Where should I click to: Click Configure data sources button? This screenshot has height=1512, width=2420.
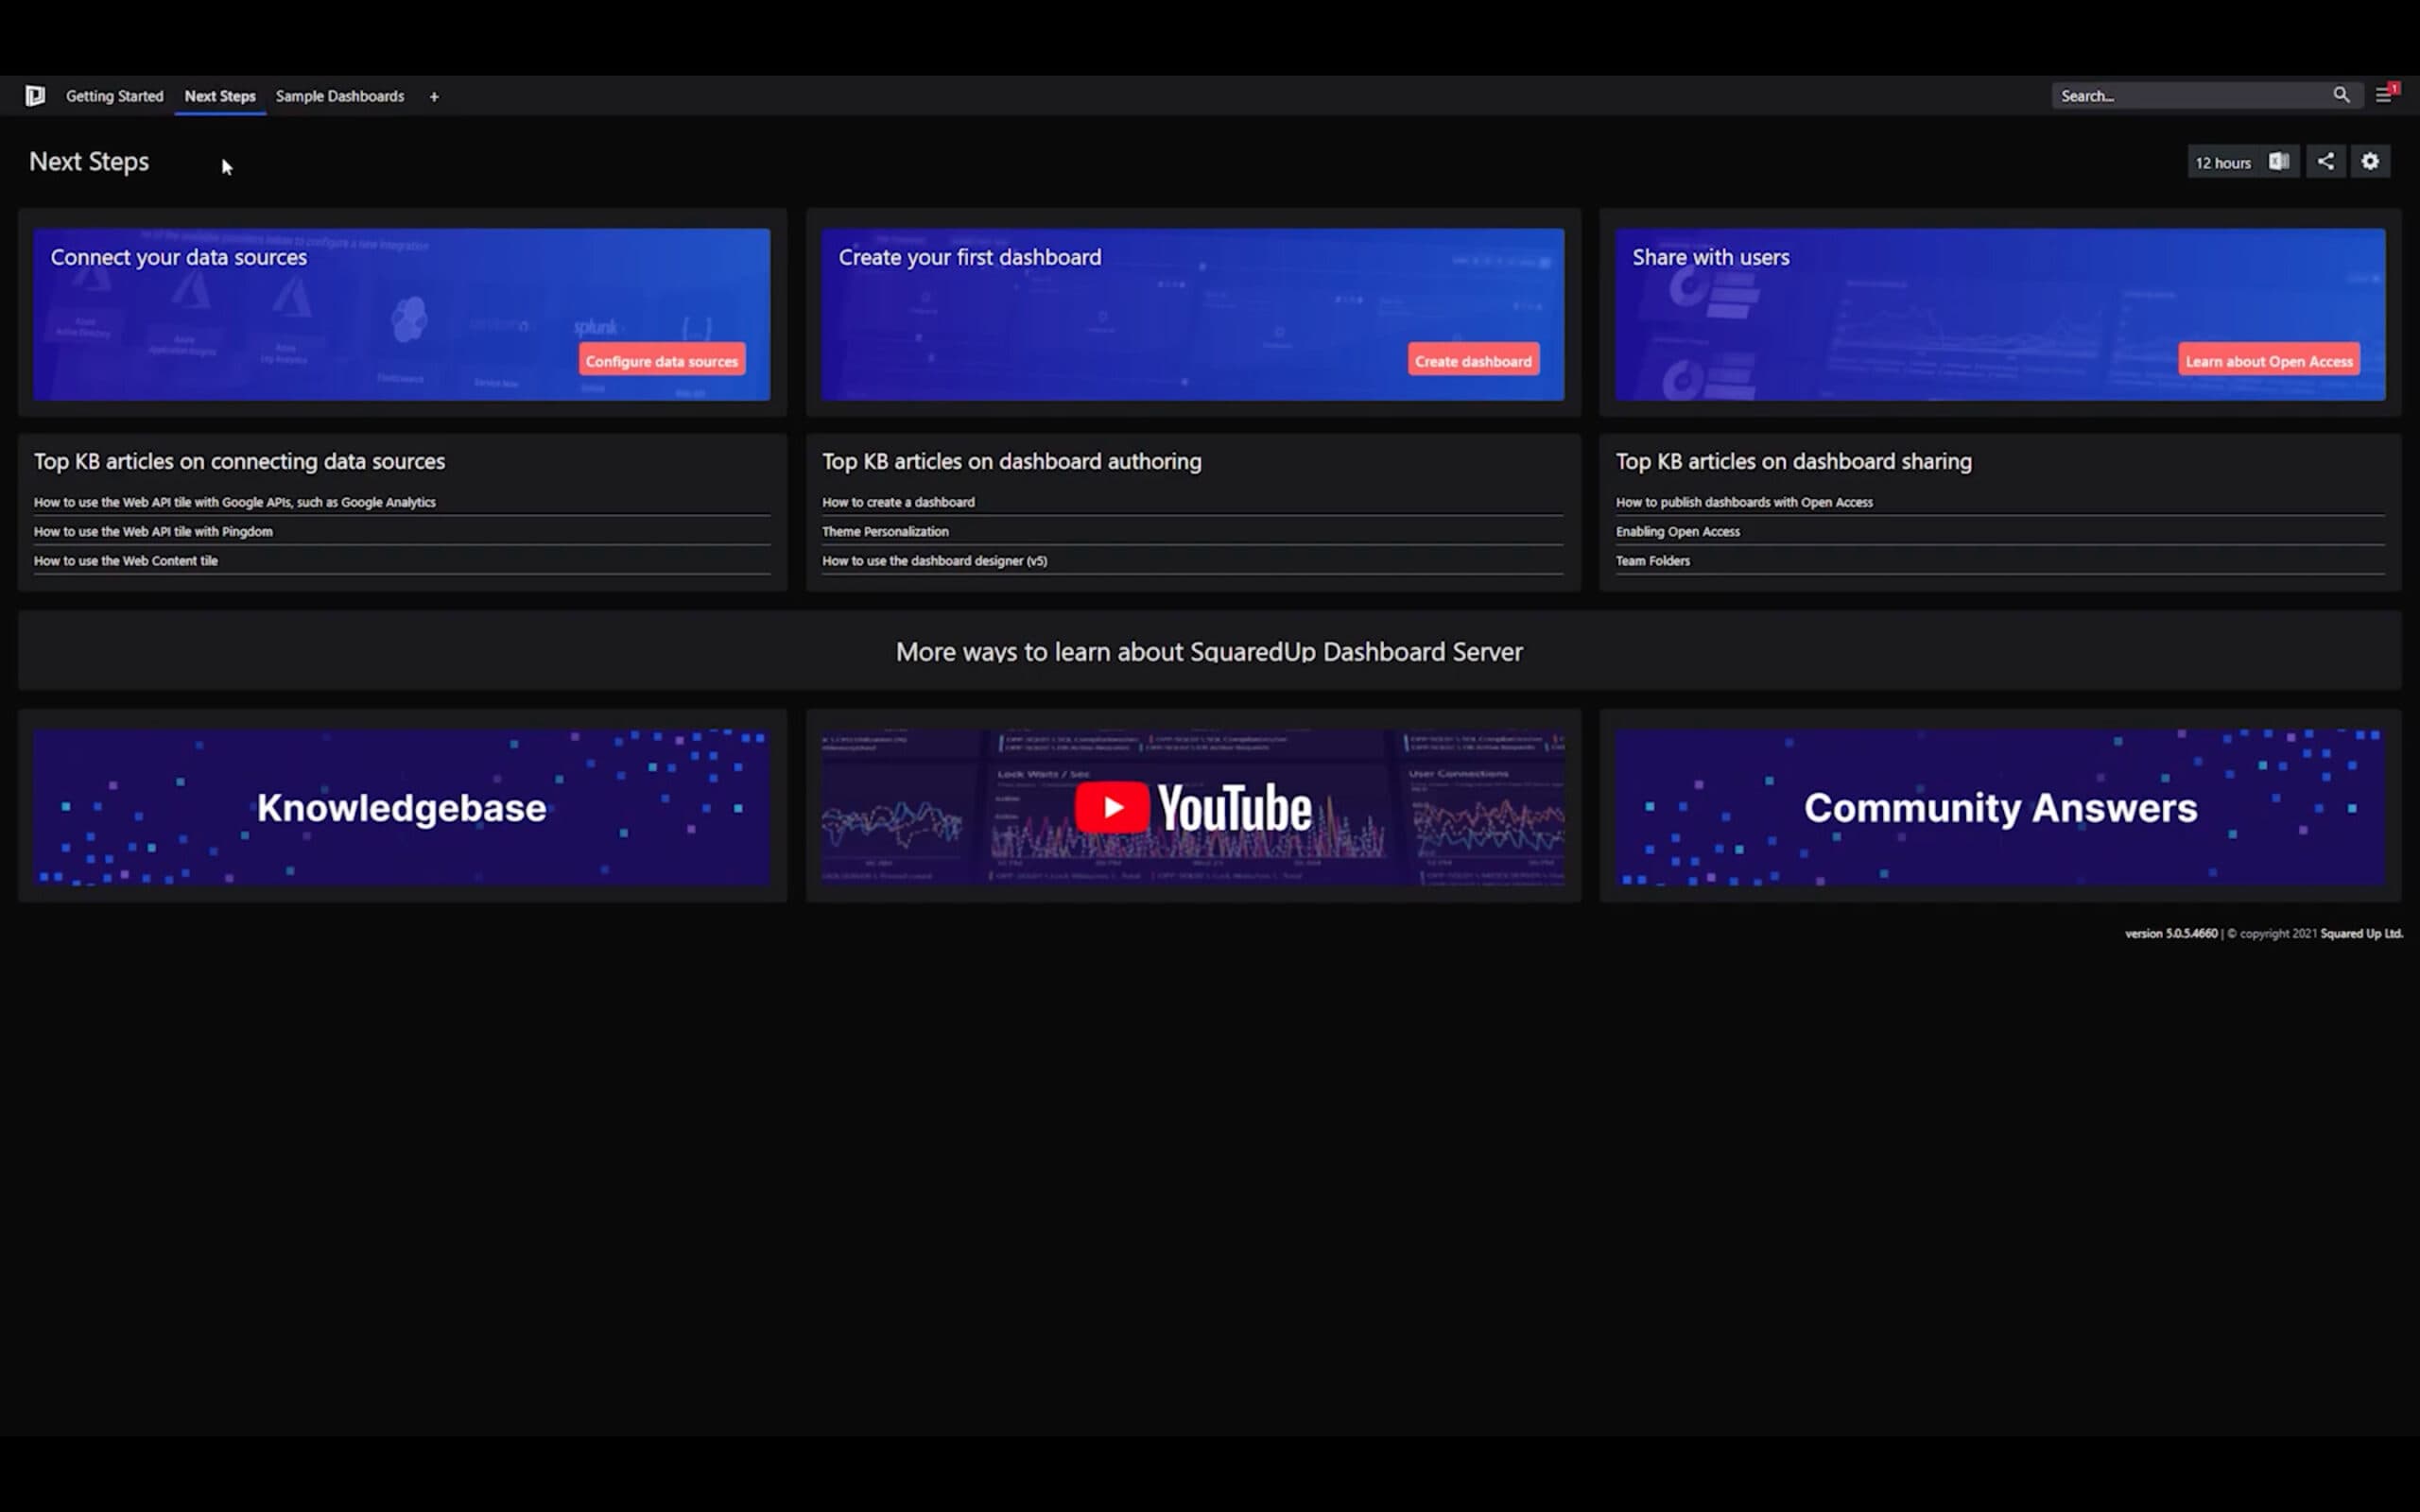(x=662, y=361)
